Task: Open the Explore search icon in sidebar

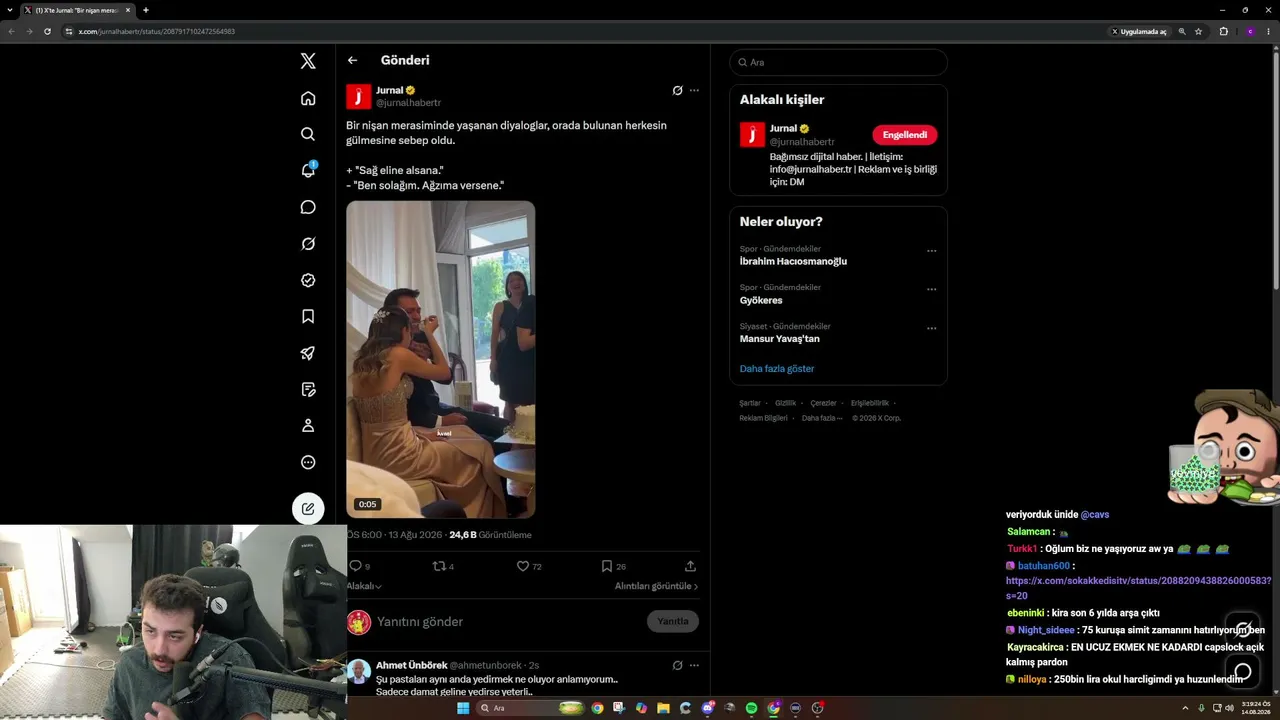Action: point(308,134)
